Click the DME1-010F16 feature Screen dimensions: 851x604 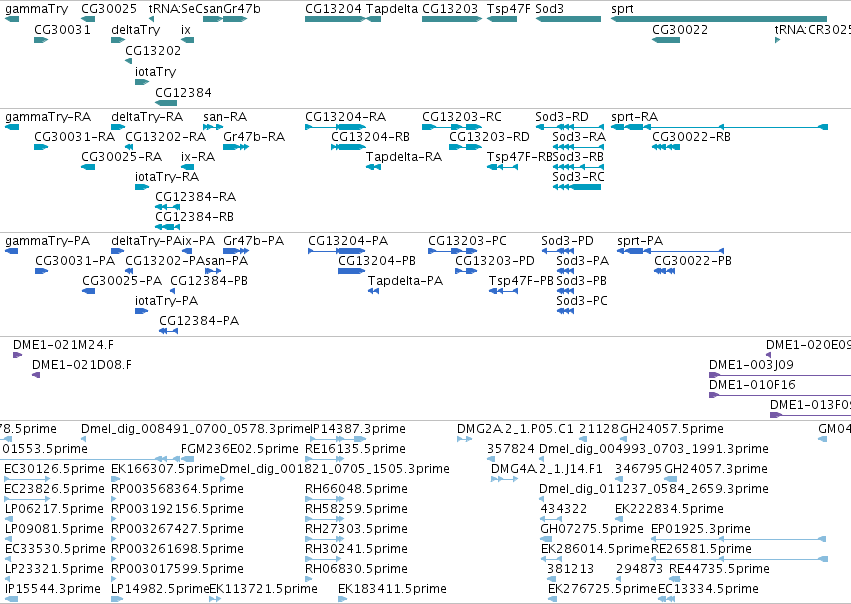coord(780,395)
